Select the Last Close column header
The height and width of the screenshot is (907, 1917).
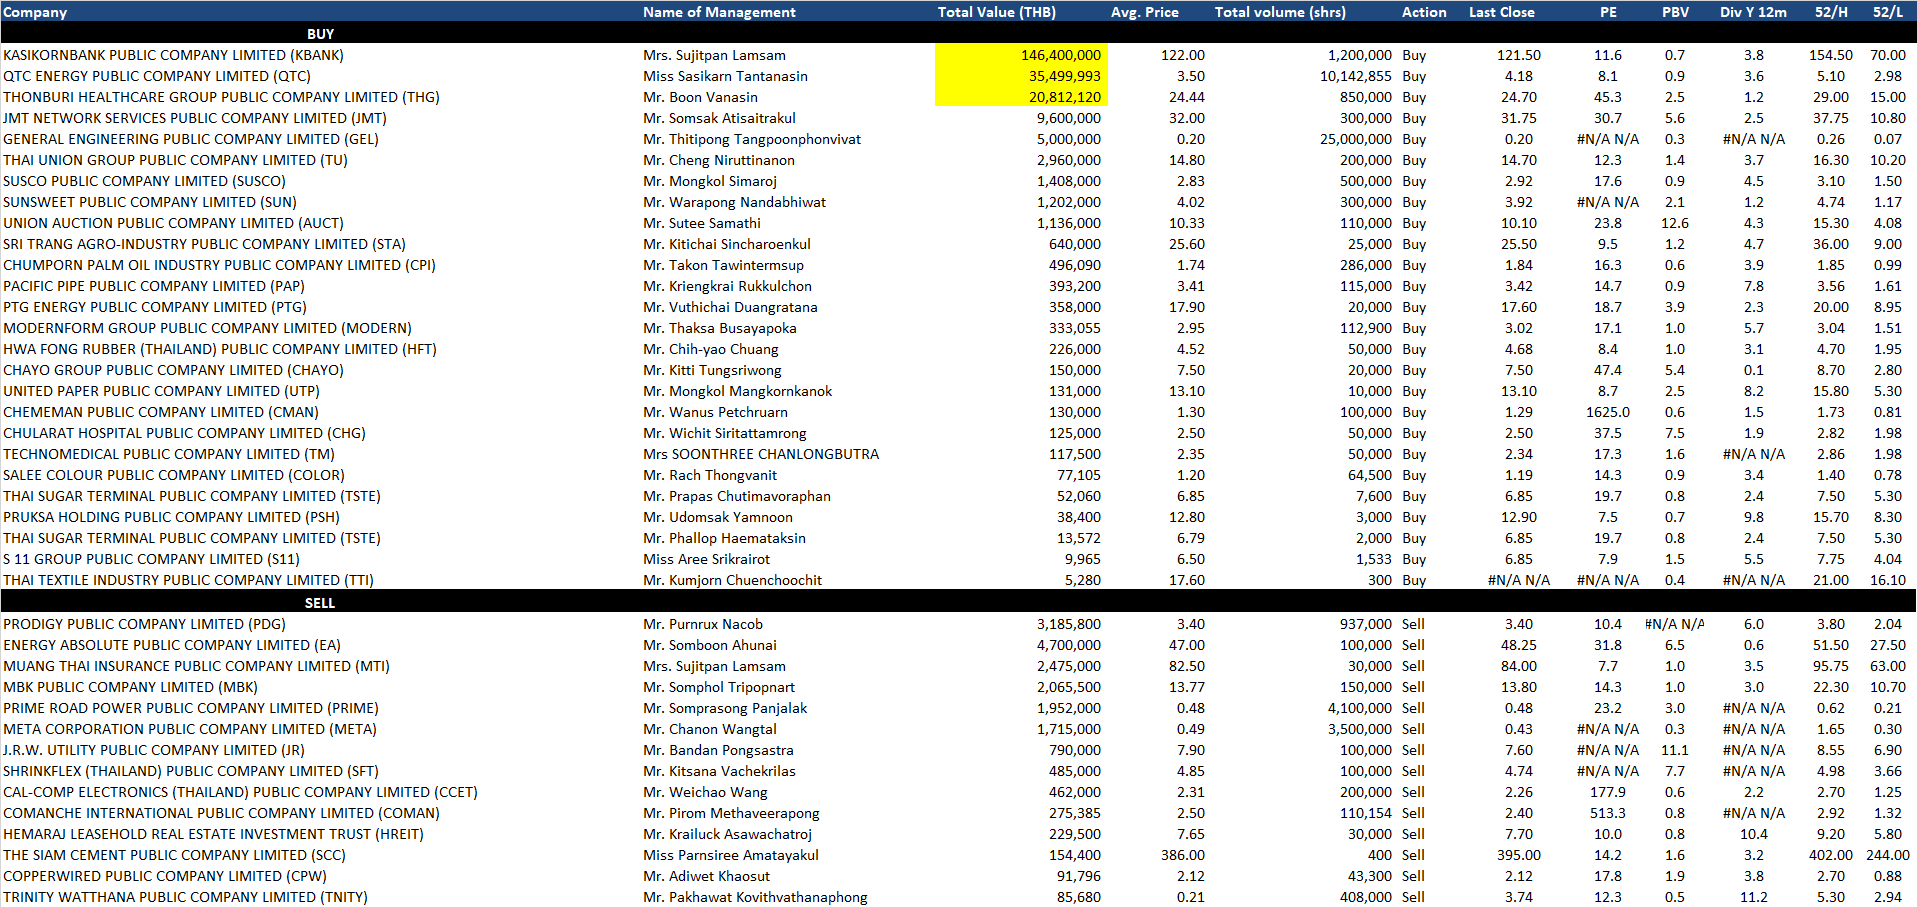click(1501, 12)
